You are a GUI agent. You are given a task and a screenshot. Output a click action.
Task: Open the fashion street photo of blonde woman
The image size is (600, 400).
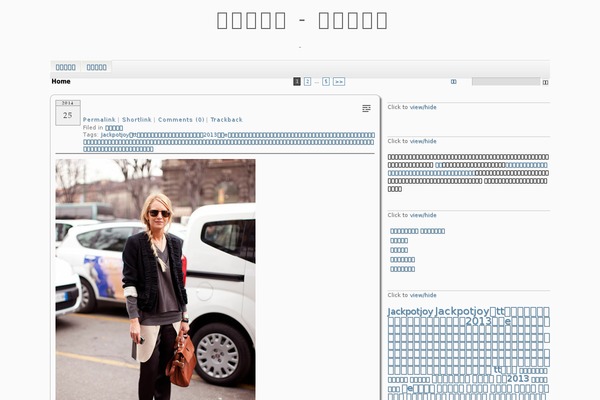click(x=155, y=279)
